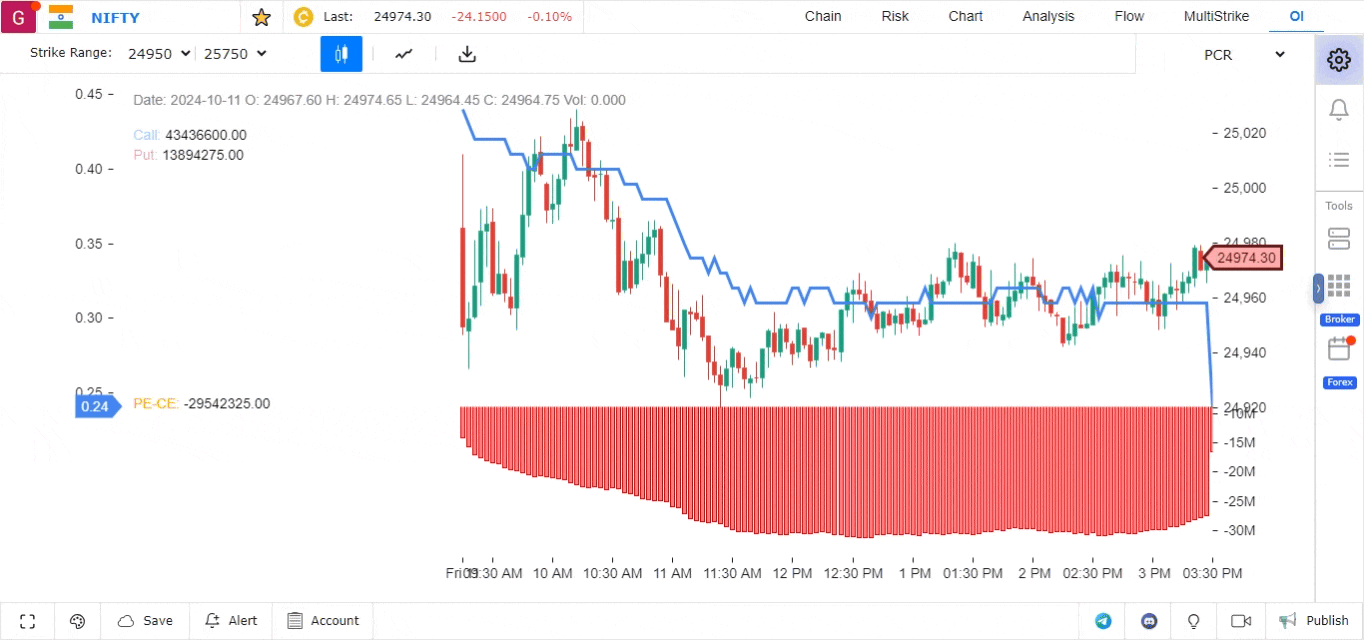
Task: Click the 24974.30 price marker on axis
Action: pos(1245,258)
